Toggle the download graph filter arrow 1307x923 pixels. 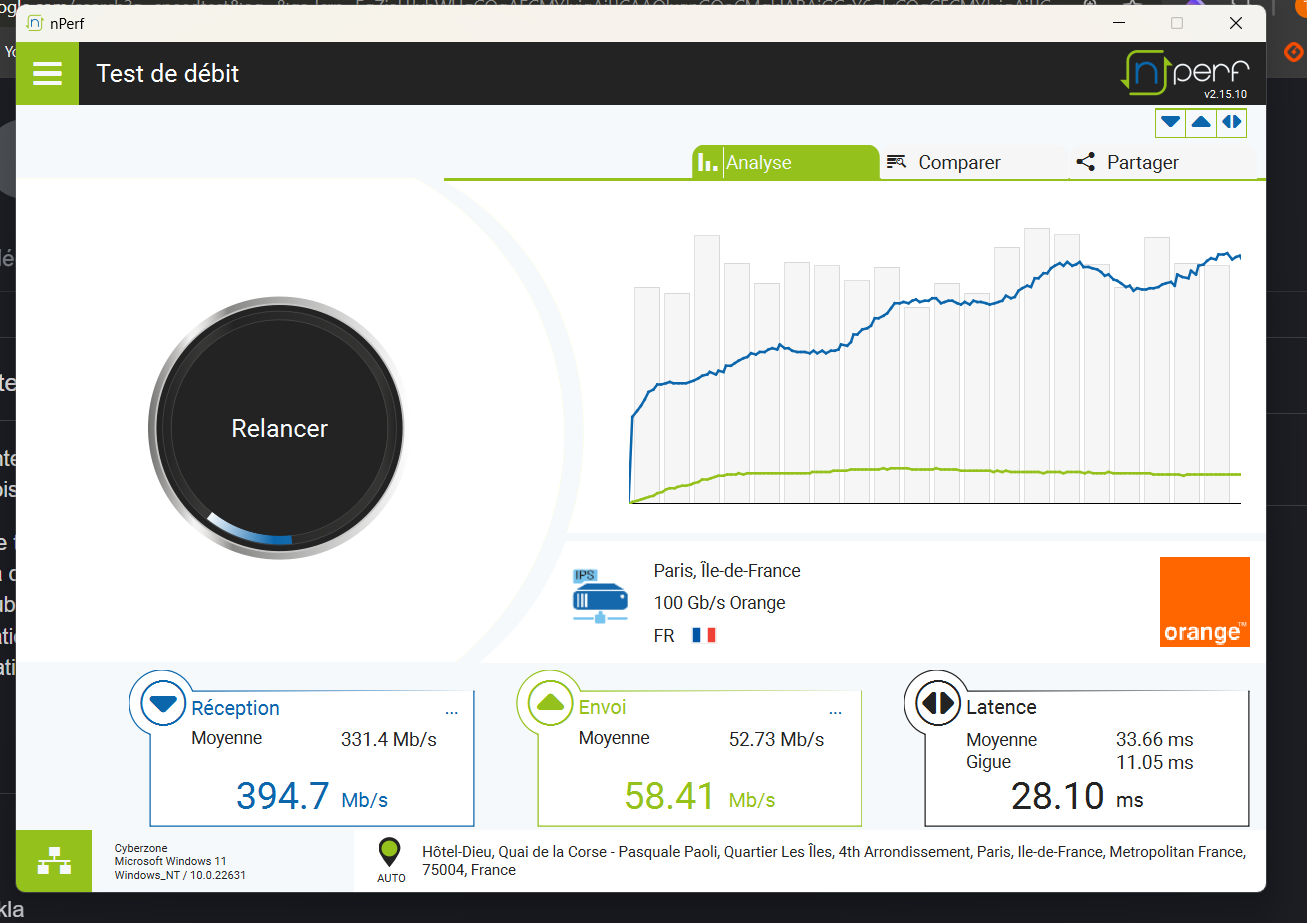[x=1170, y=122]
